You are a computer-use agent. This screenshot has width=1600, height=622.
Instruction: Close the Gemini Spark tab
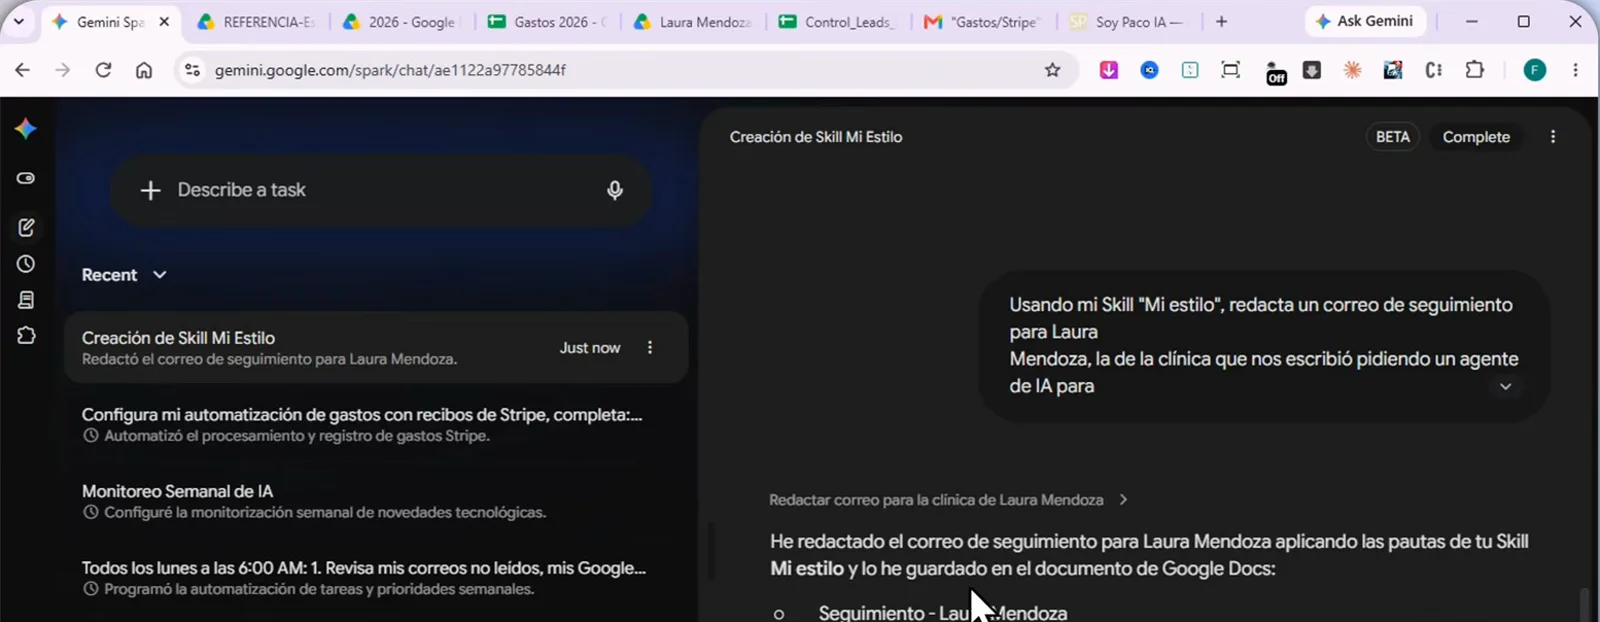(x=164, y=21)
